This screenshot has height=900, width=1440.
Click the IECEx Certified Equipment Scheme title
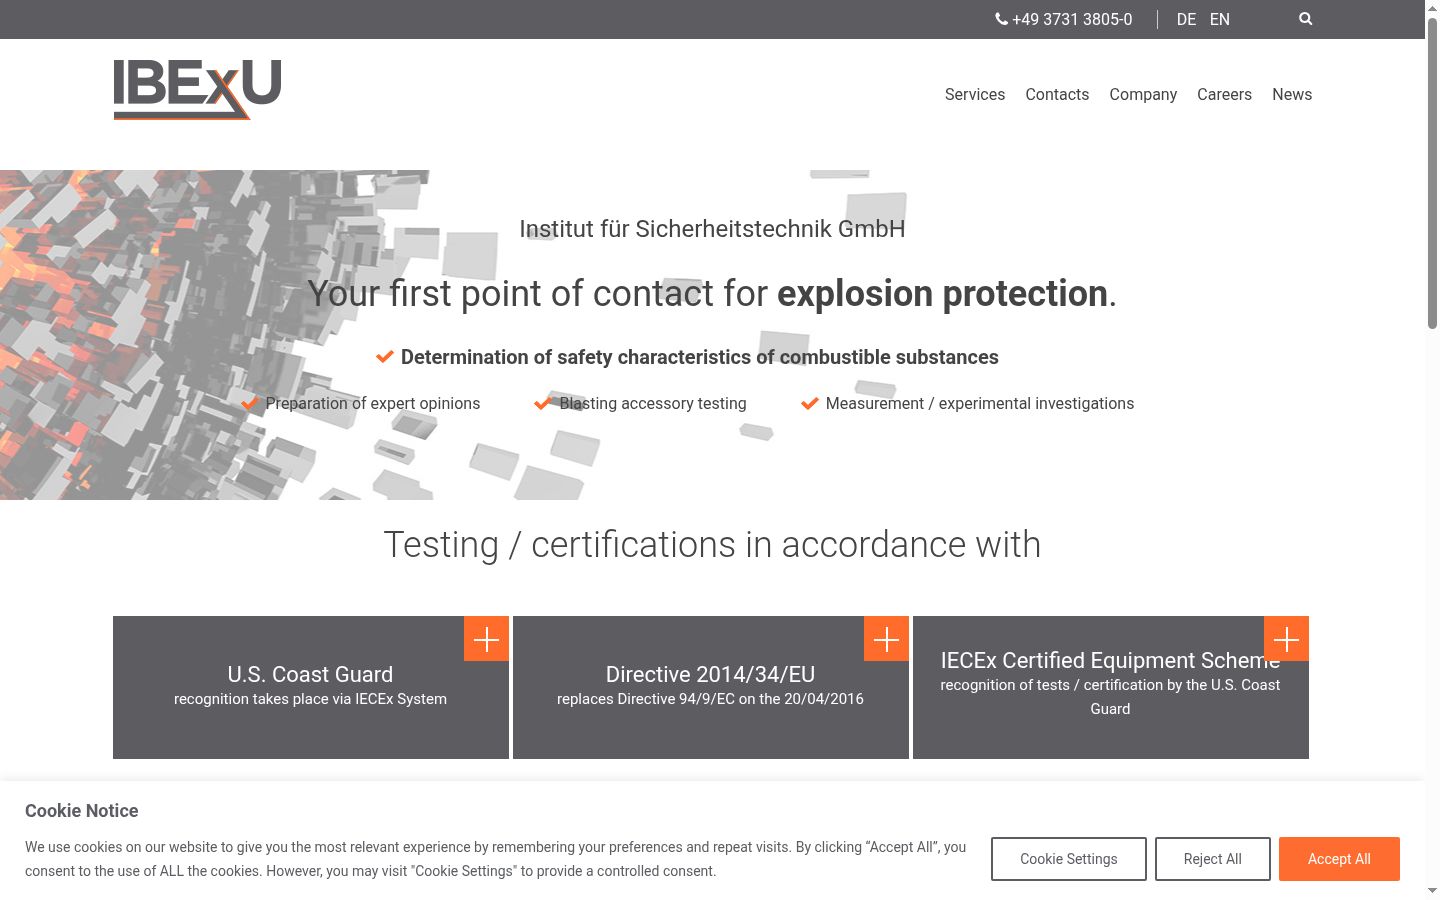click(x=1110, y=660)
